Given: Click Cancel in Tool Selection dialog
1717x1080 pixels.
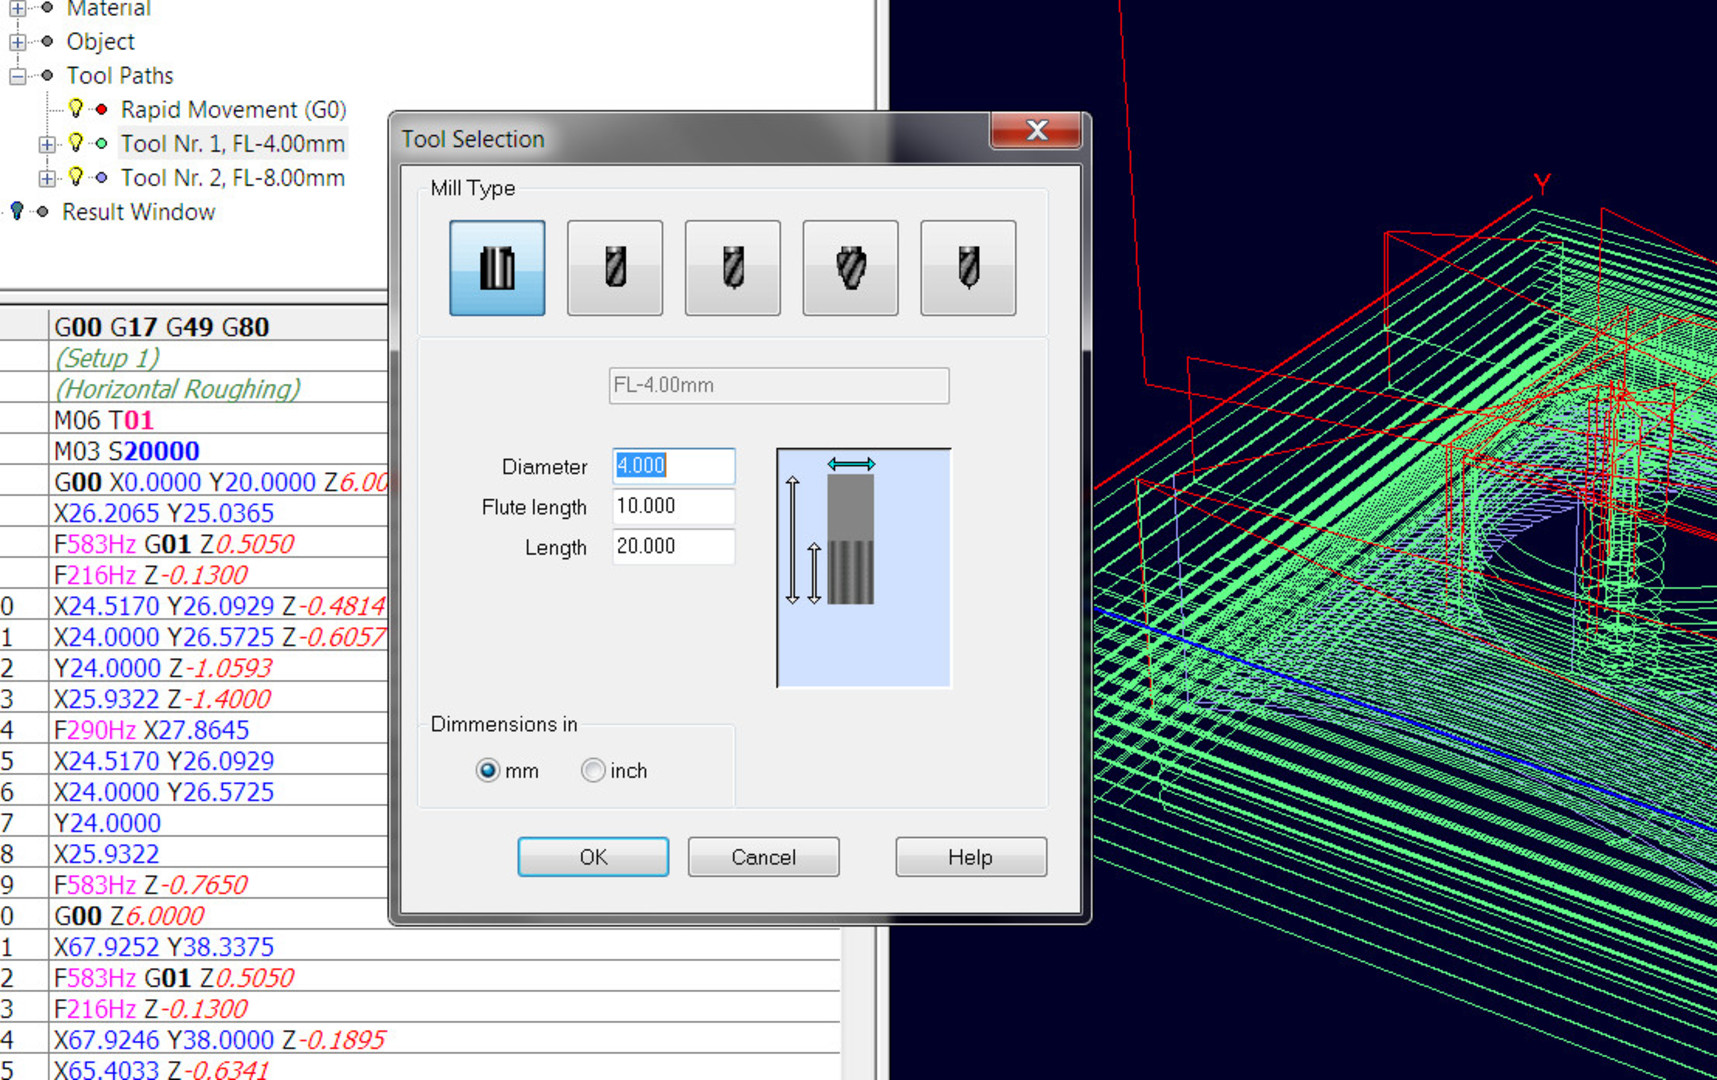Looking at the screenshot, I should pos(763,857).
